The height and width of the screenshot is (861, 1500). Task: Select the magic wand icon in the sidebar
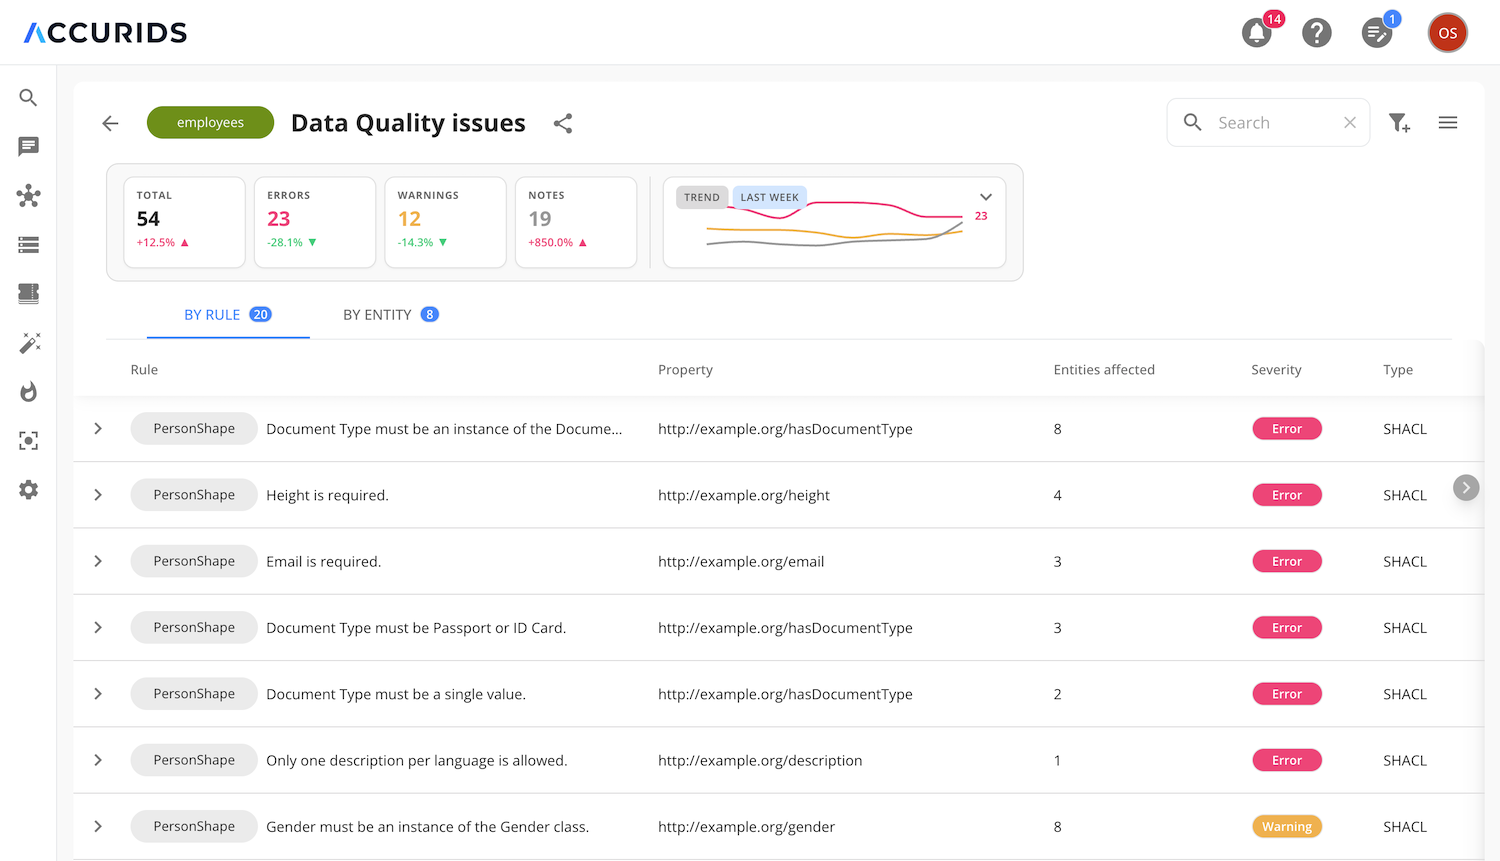pos(28,343)
